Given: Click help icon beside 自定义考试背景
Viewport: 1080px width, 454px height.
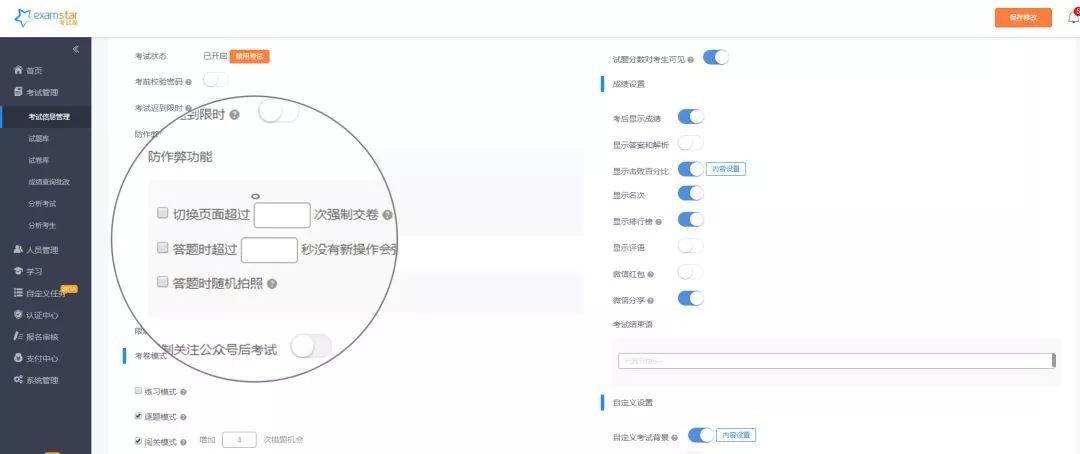Looking at the screenshot, I should 674,437.
